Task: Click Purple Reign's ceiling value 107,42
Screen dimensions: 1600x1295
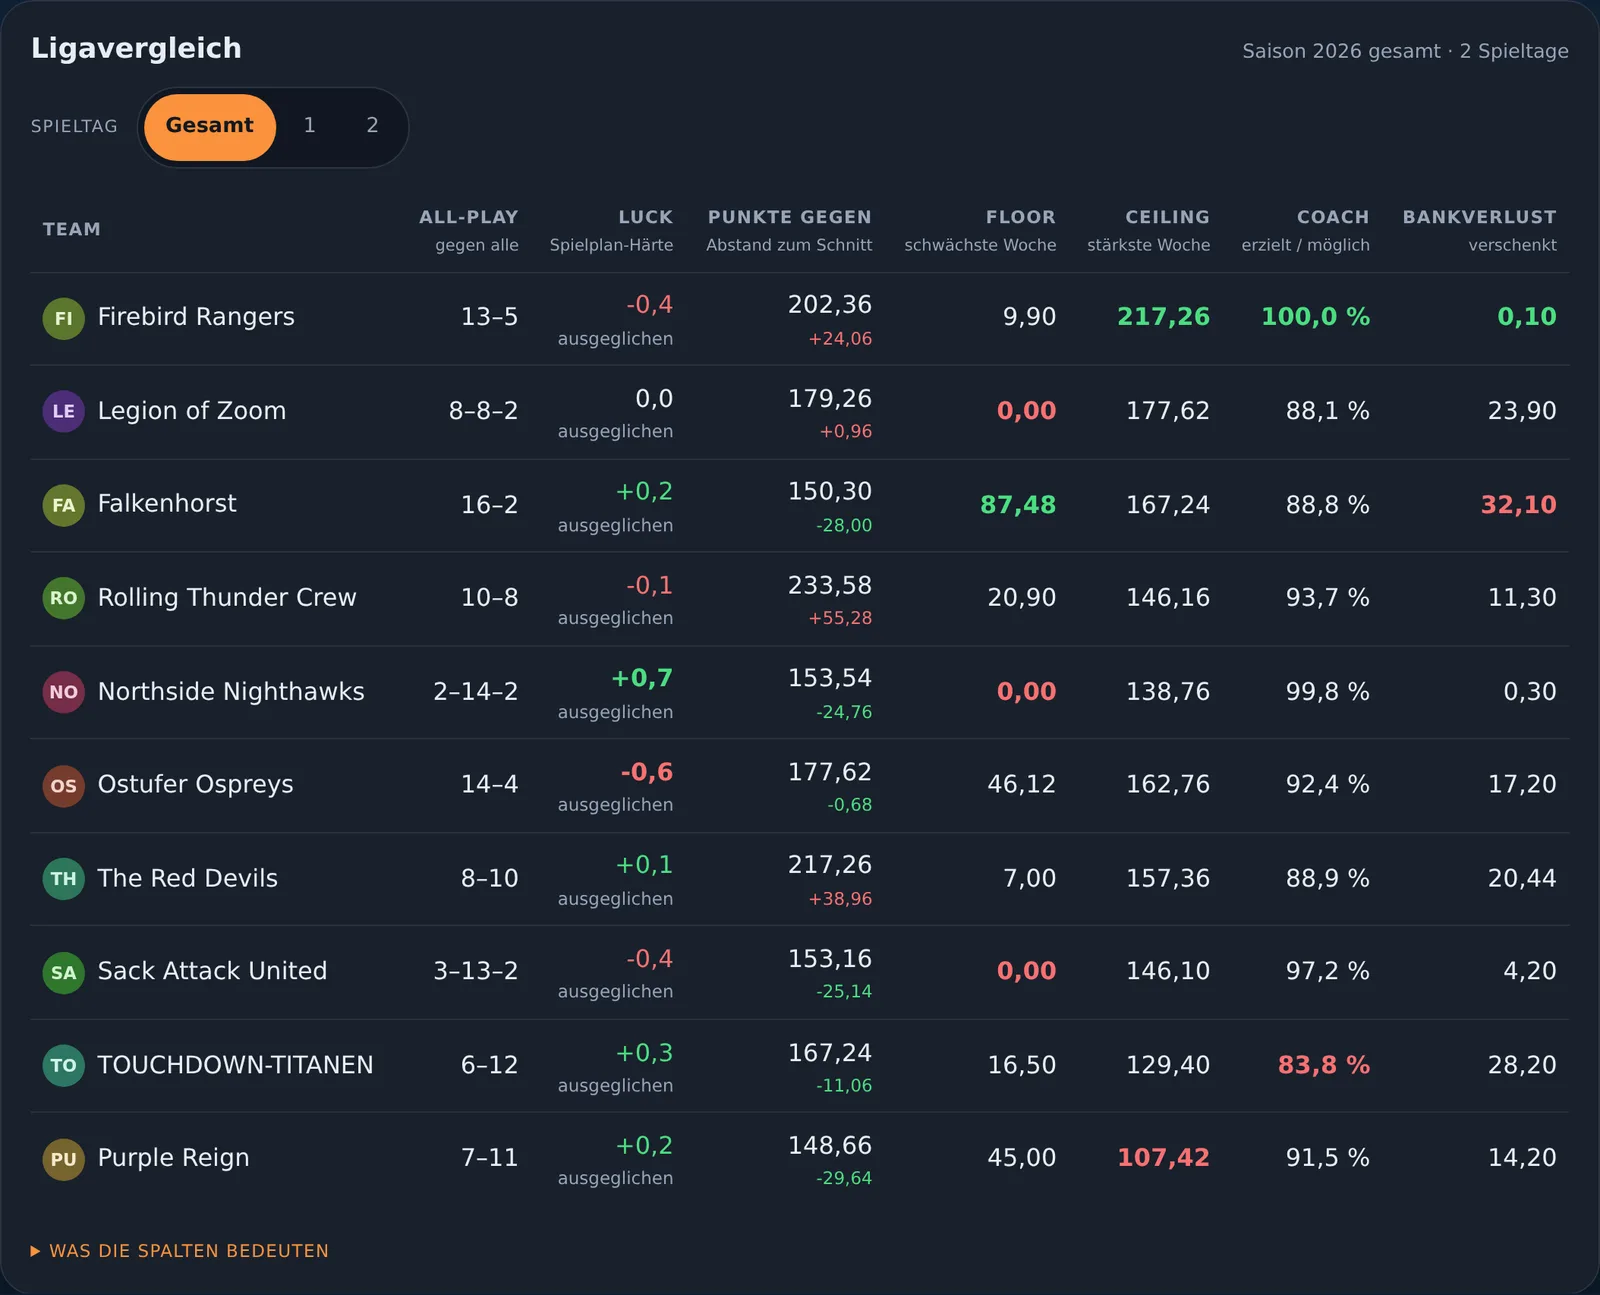Action: [x=1163, y=1158]
